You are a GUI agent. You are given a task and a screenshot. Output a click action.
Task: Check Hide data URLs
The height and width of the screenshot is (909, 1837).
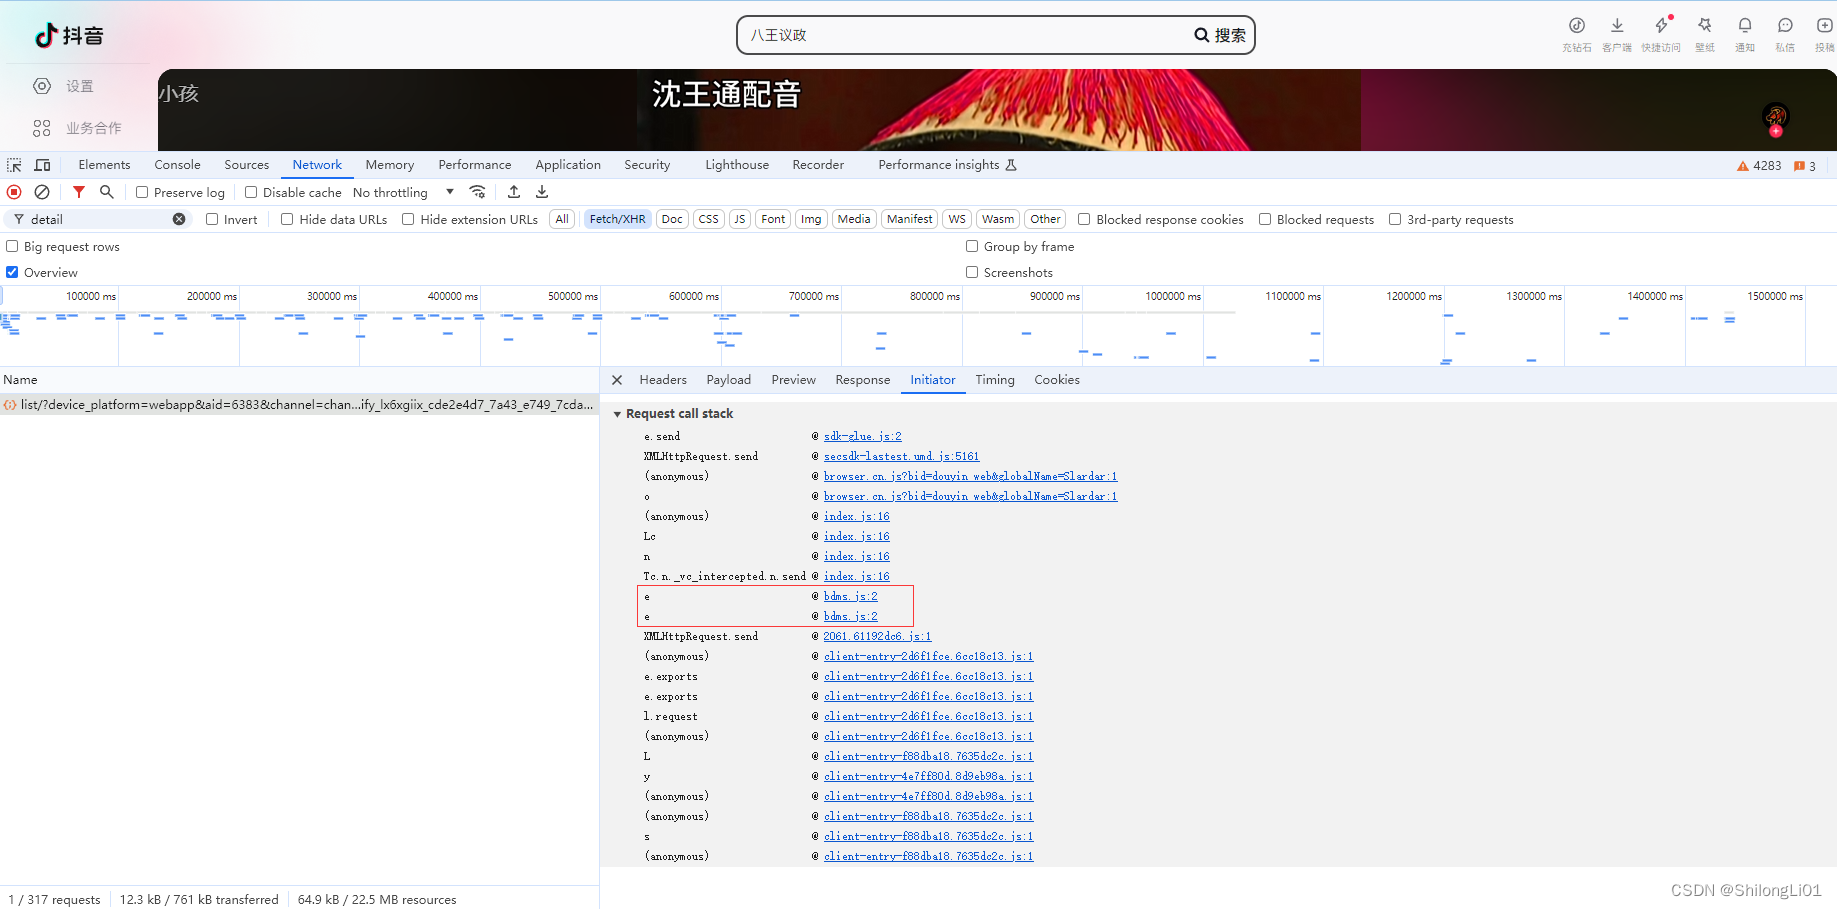287,219
